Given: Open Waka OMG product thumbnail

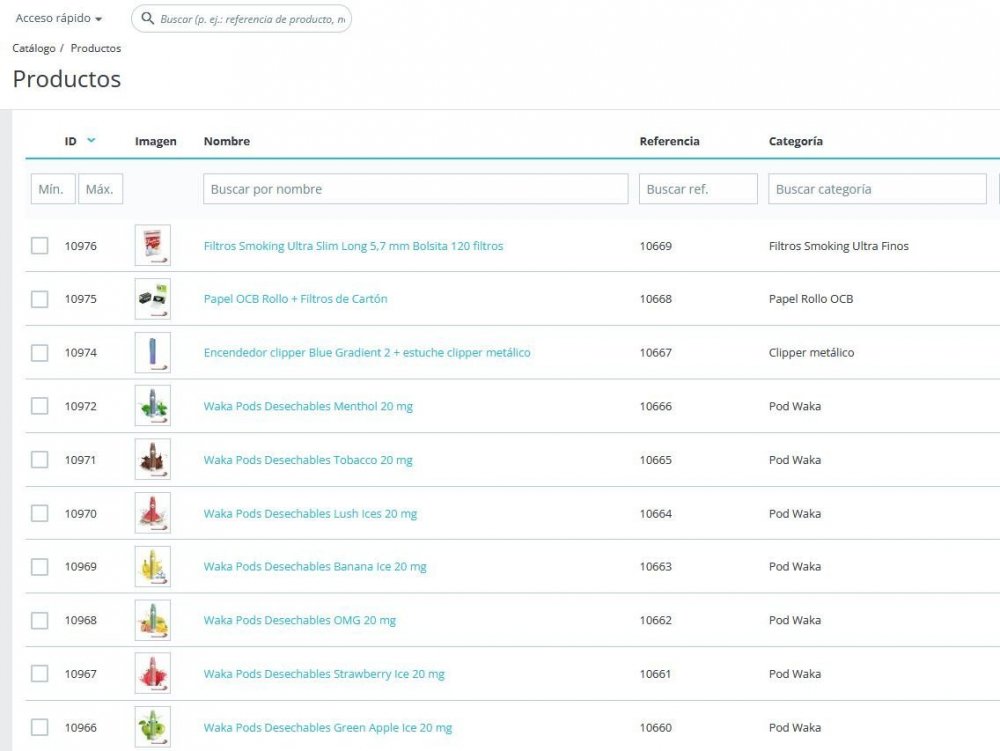Looking at the screenshot, I should pos(152,620).
